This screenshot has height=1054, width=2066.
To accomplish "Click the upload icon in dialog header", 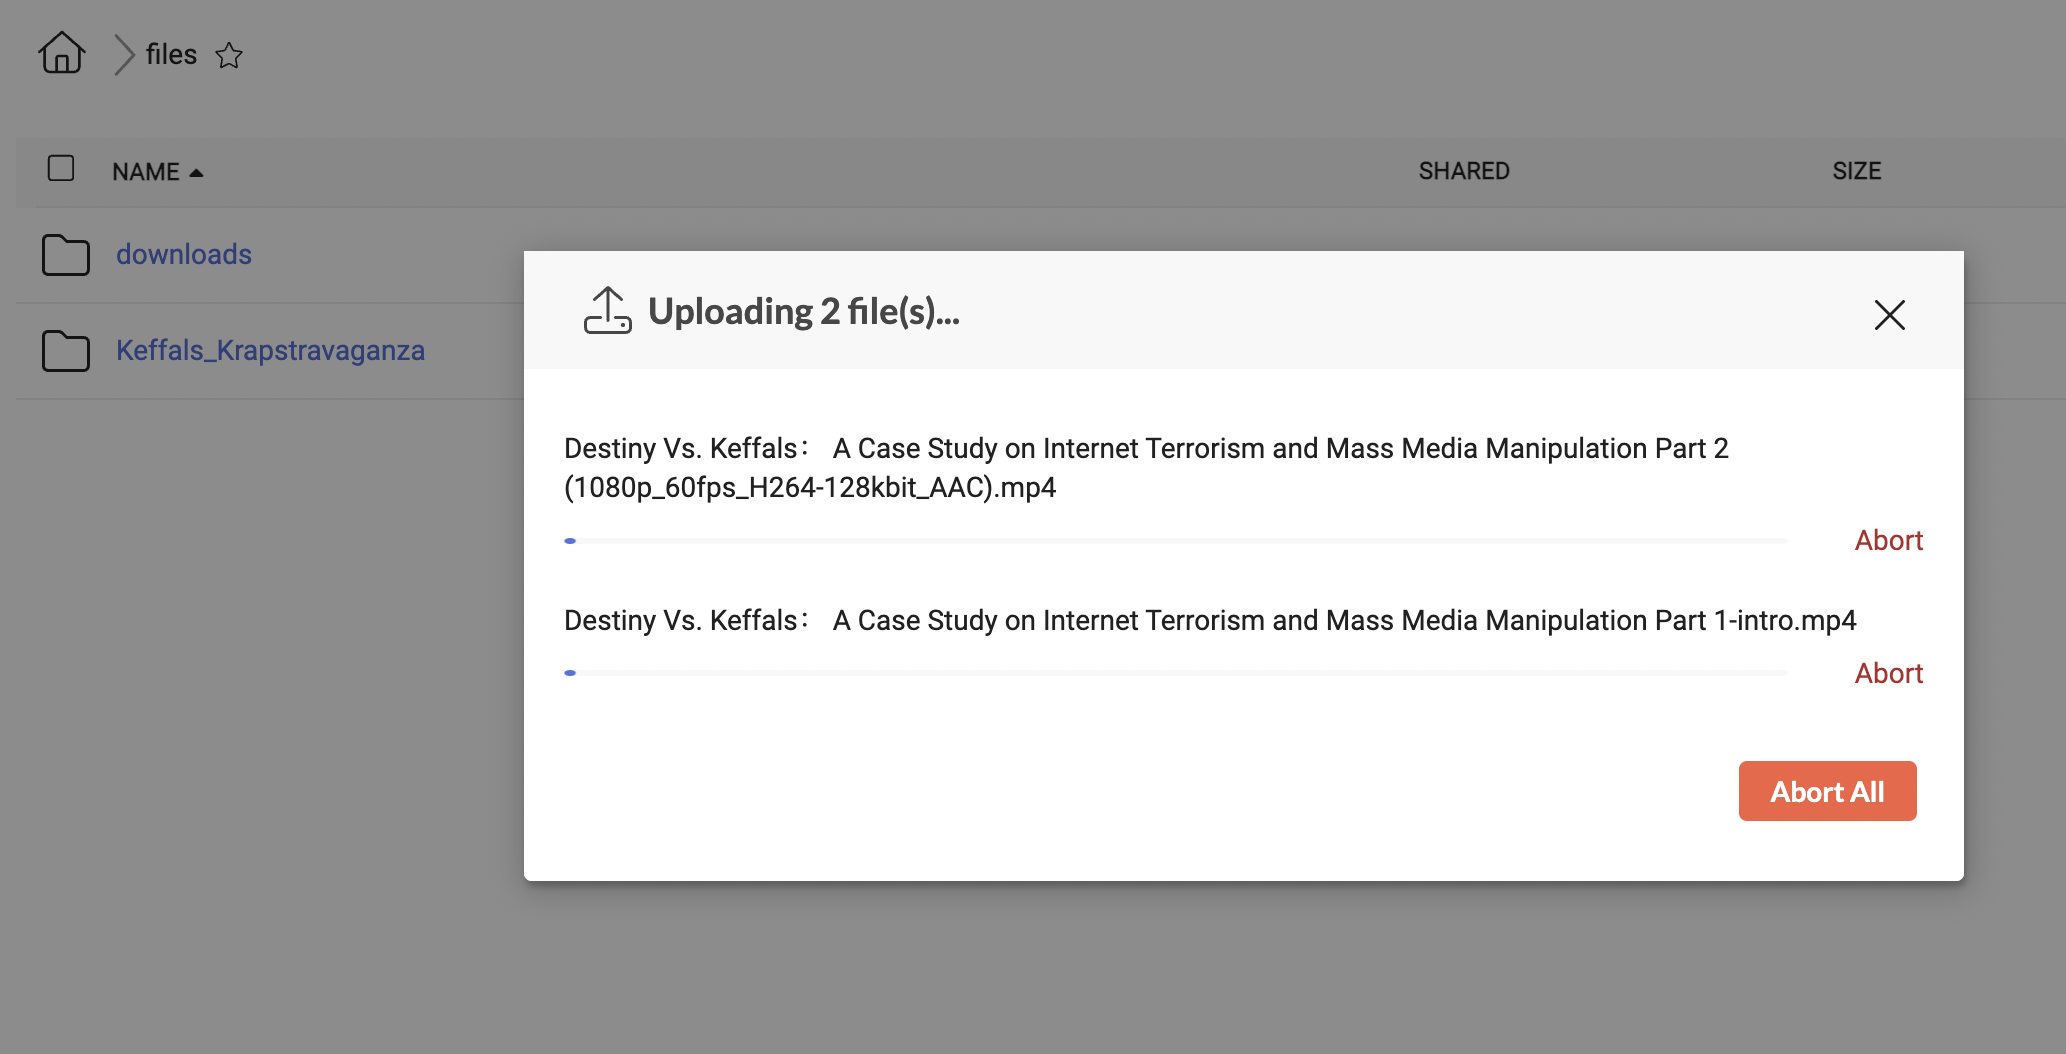I will [x=607, y=311].
